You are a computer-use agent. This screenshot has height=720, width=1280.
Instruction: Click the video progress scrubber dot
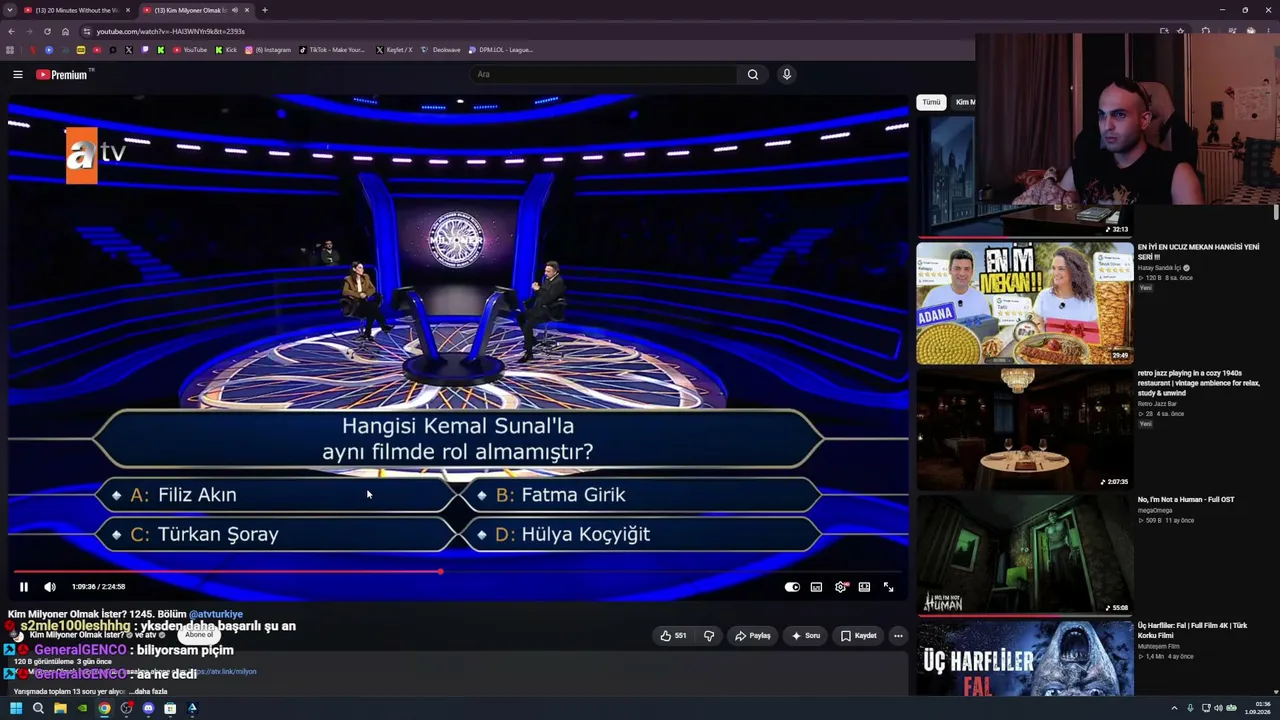(440, 572)
